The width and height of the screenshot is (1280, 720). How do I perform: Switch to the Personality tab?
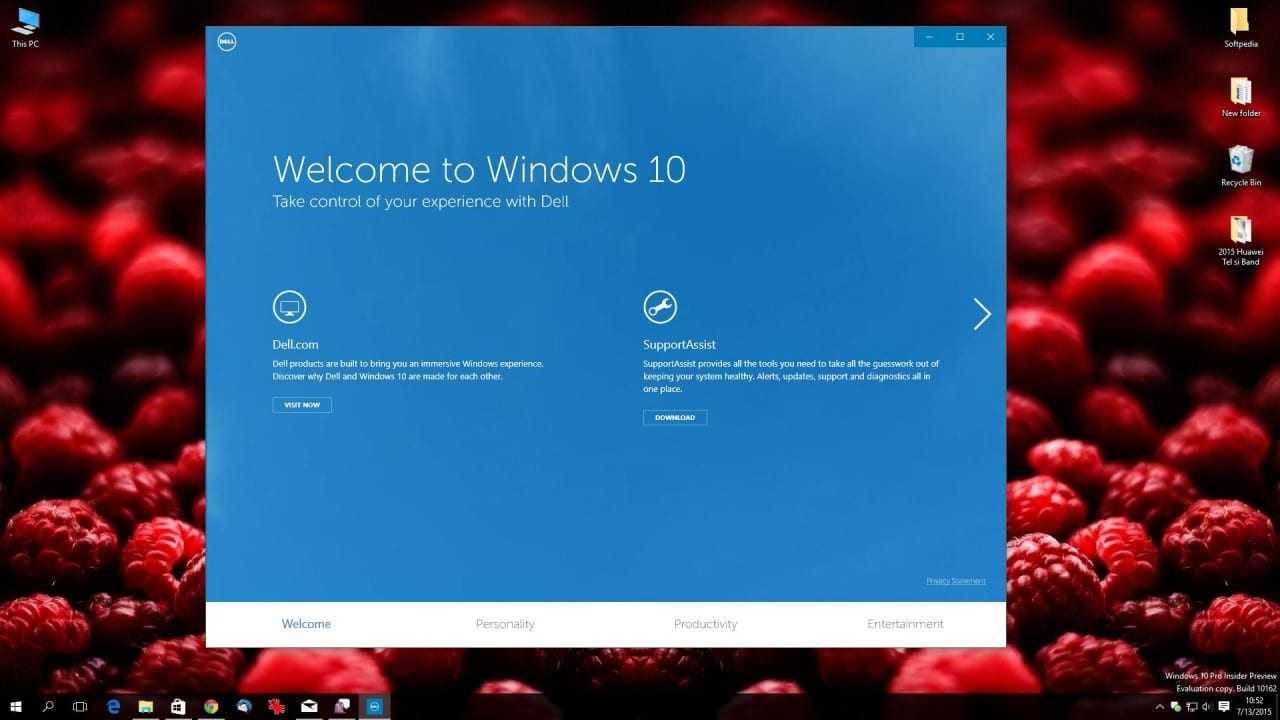point(505,624)
